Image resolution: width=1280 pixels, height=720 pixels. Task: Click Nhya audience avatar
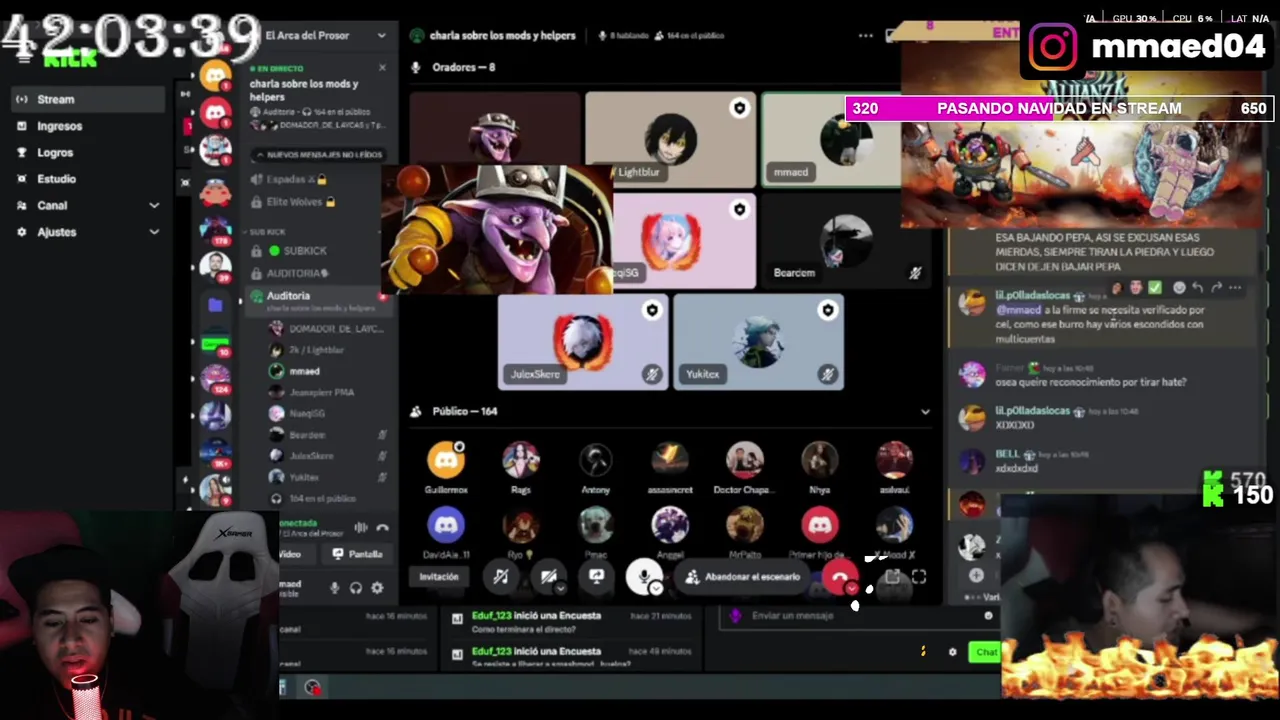(x=819, y=460)
